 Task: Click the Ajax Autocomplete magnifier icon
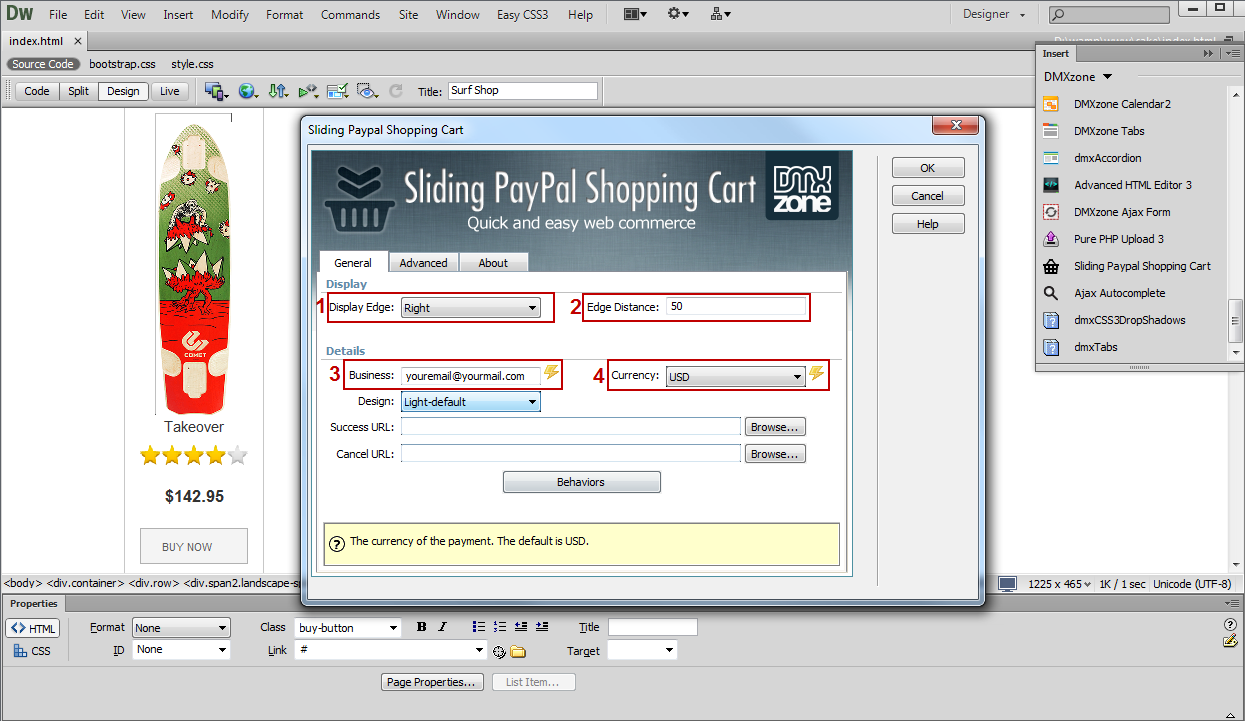pos(1051,293)
